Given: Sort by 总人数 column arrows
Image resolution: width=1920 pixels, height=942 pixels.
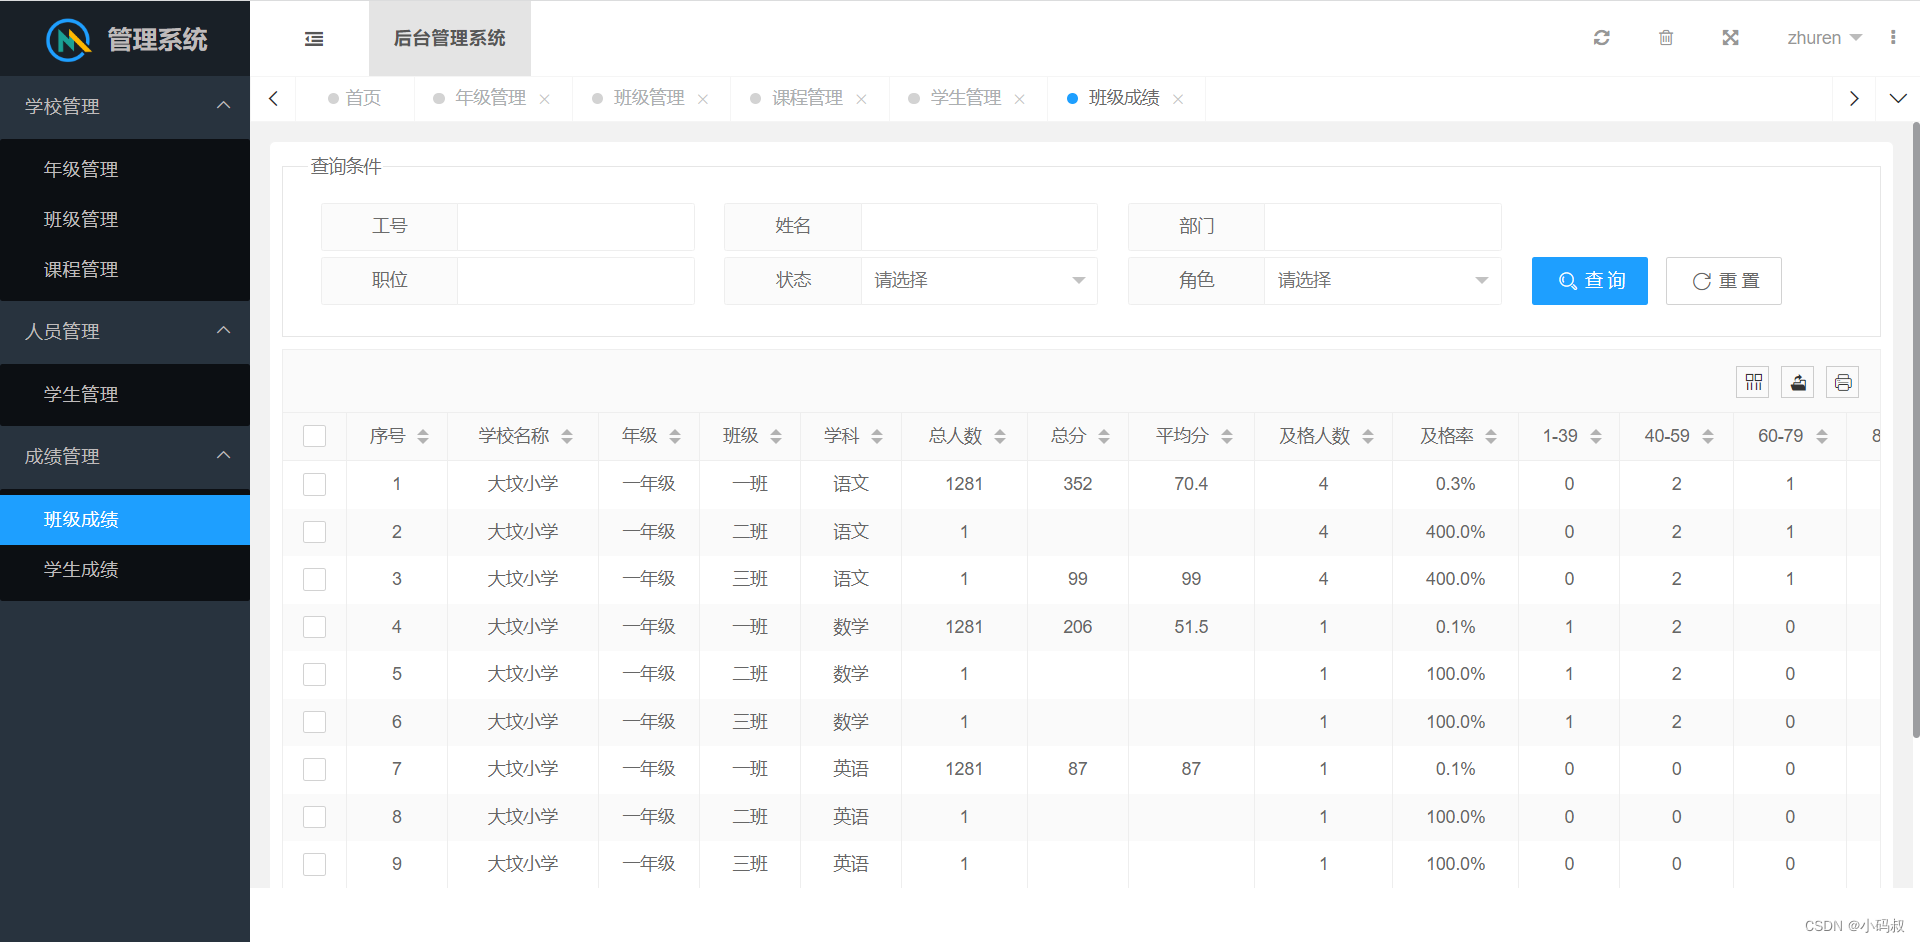Looking at the screenshot, I should coord(1000,437).
